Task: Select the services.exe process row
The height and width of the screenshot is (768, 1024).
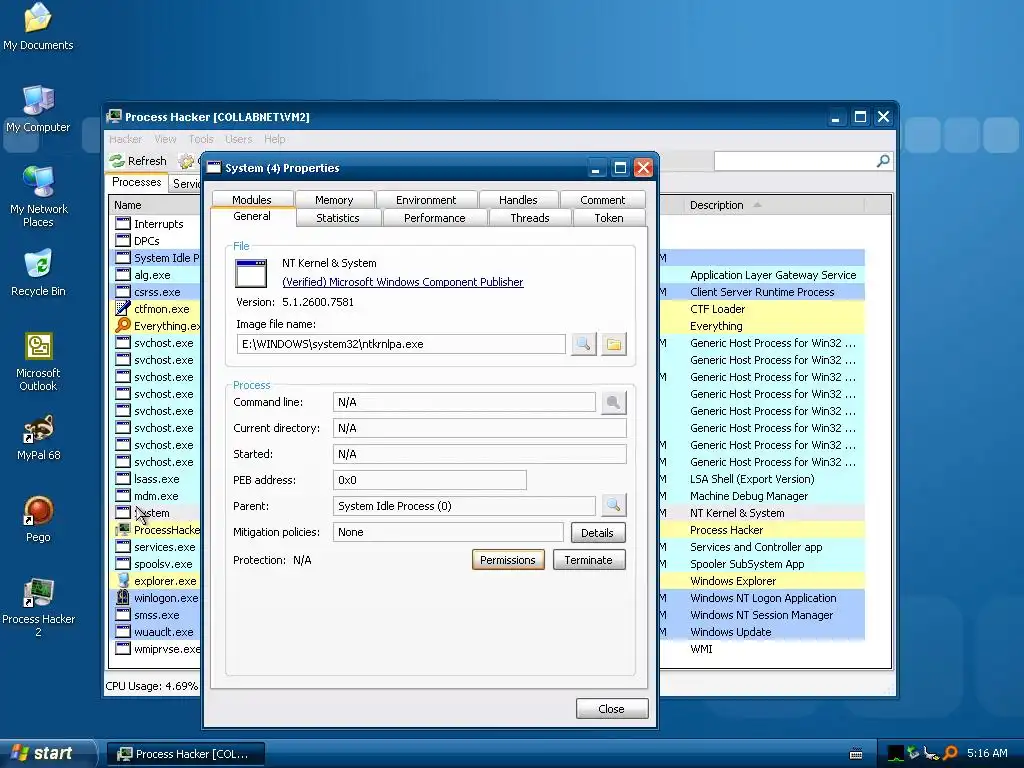Action: [157, 547]
